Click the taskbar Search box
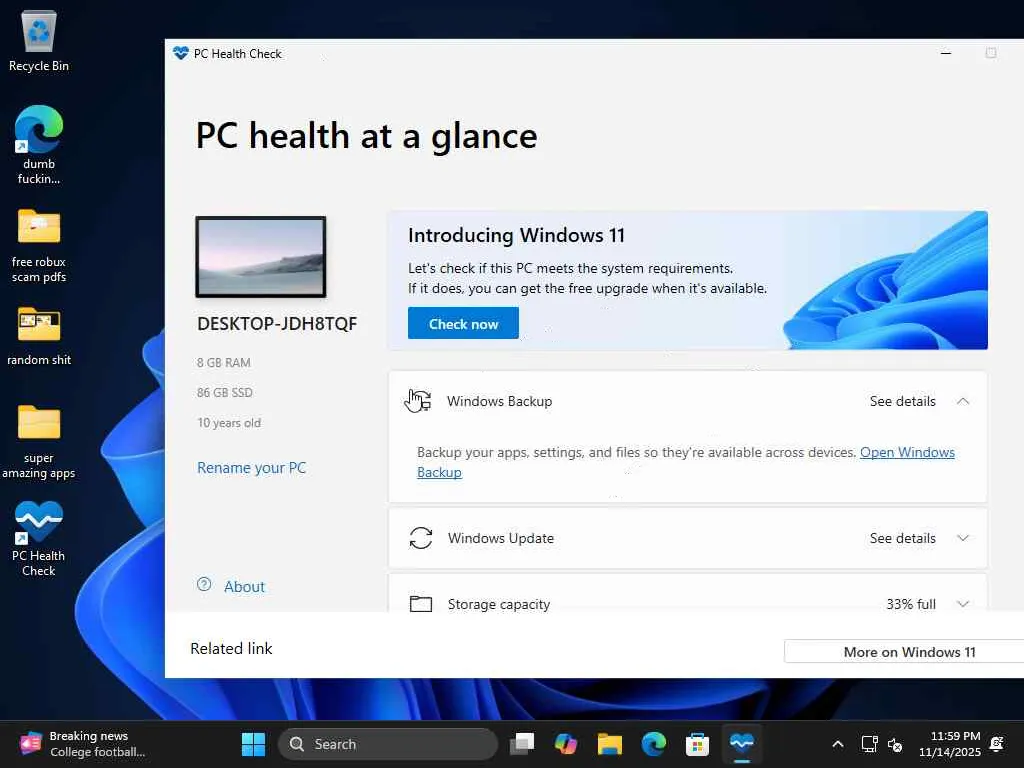Screen dimensions: 1024x768 click(388, 744)
